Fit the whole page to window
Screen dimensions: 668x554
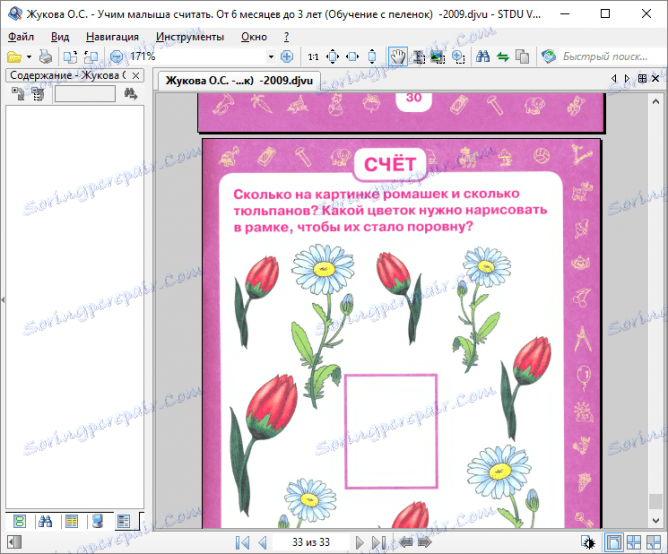(332, 57)
